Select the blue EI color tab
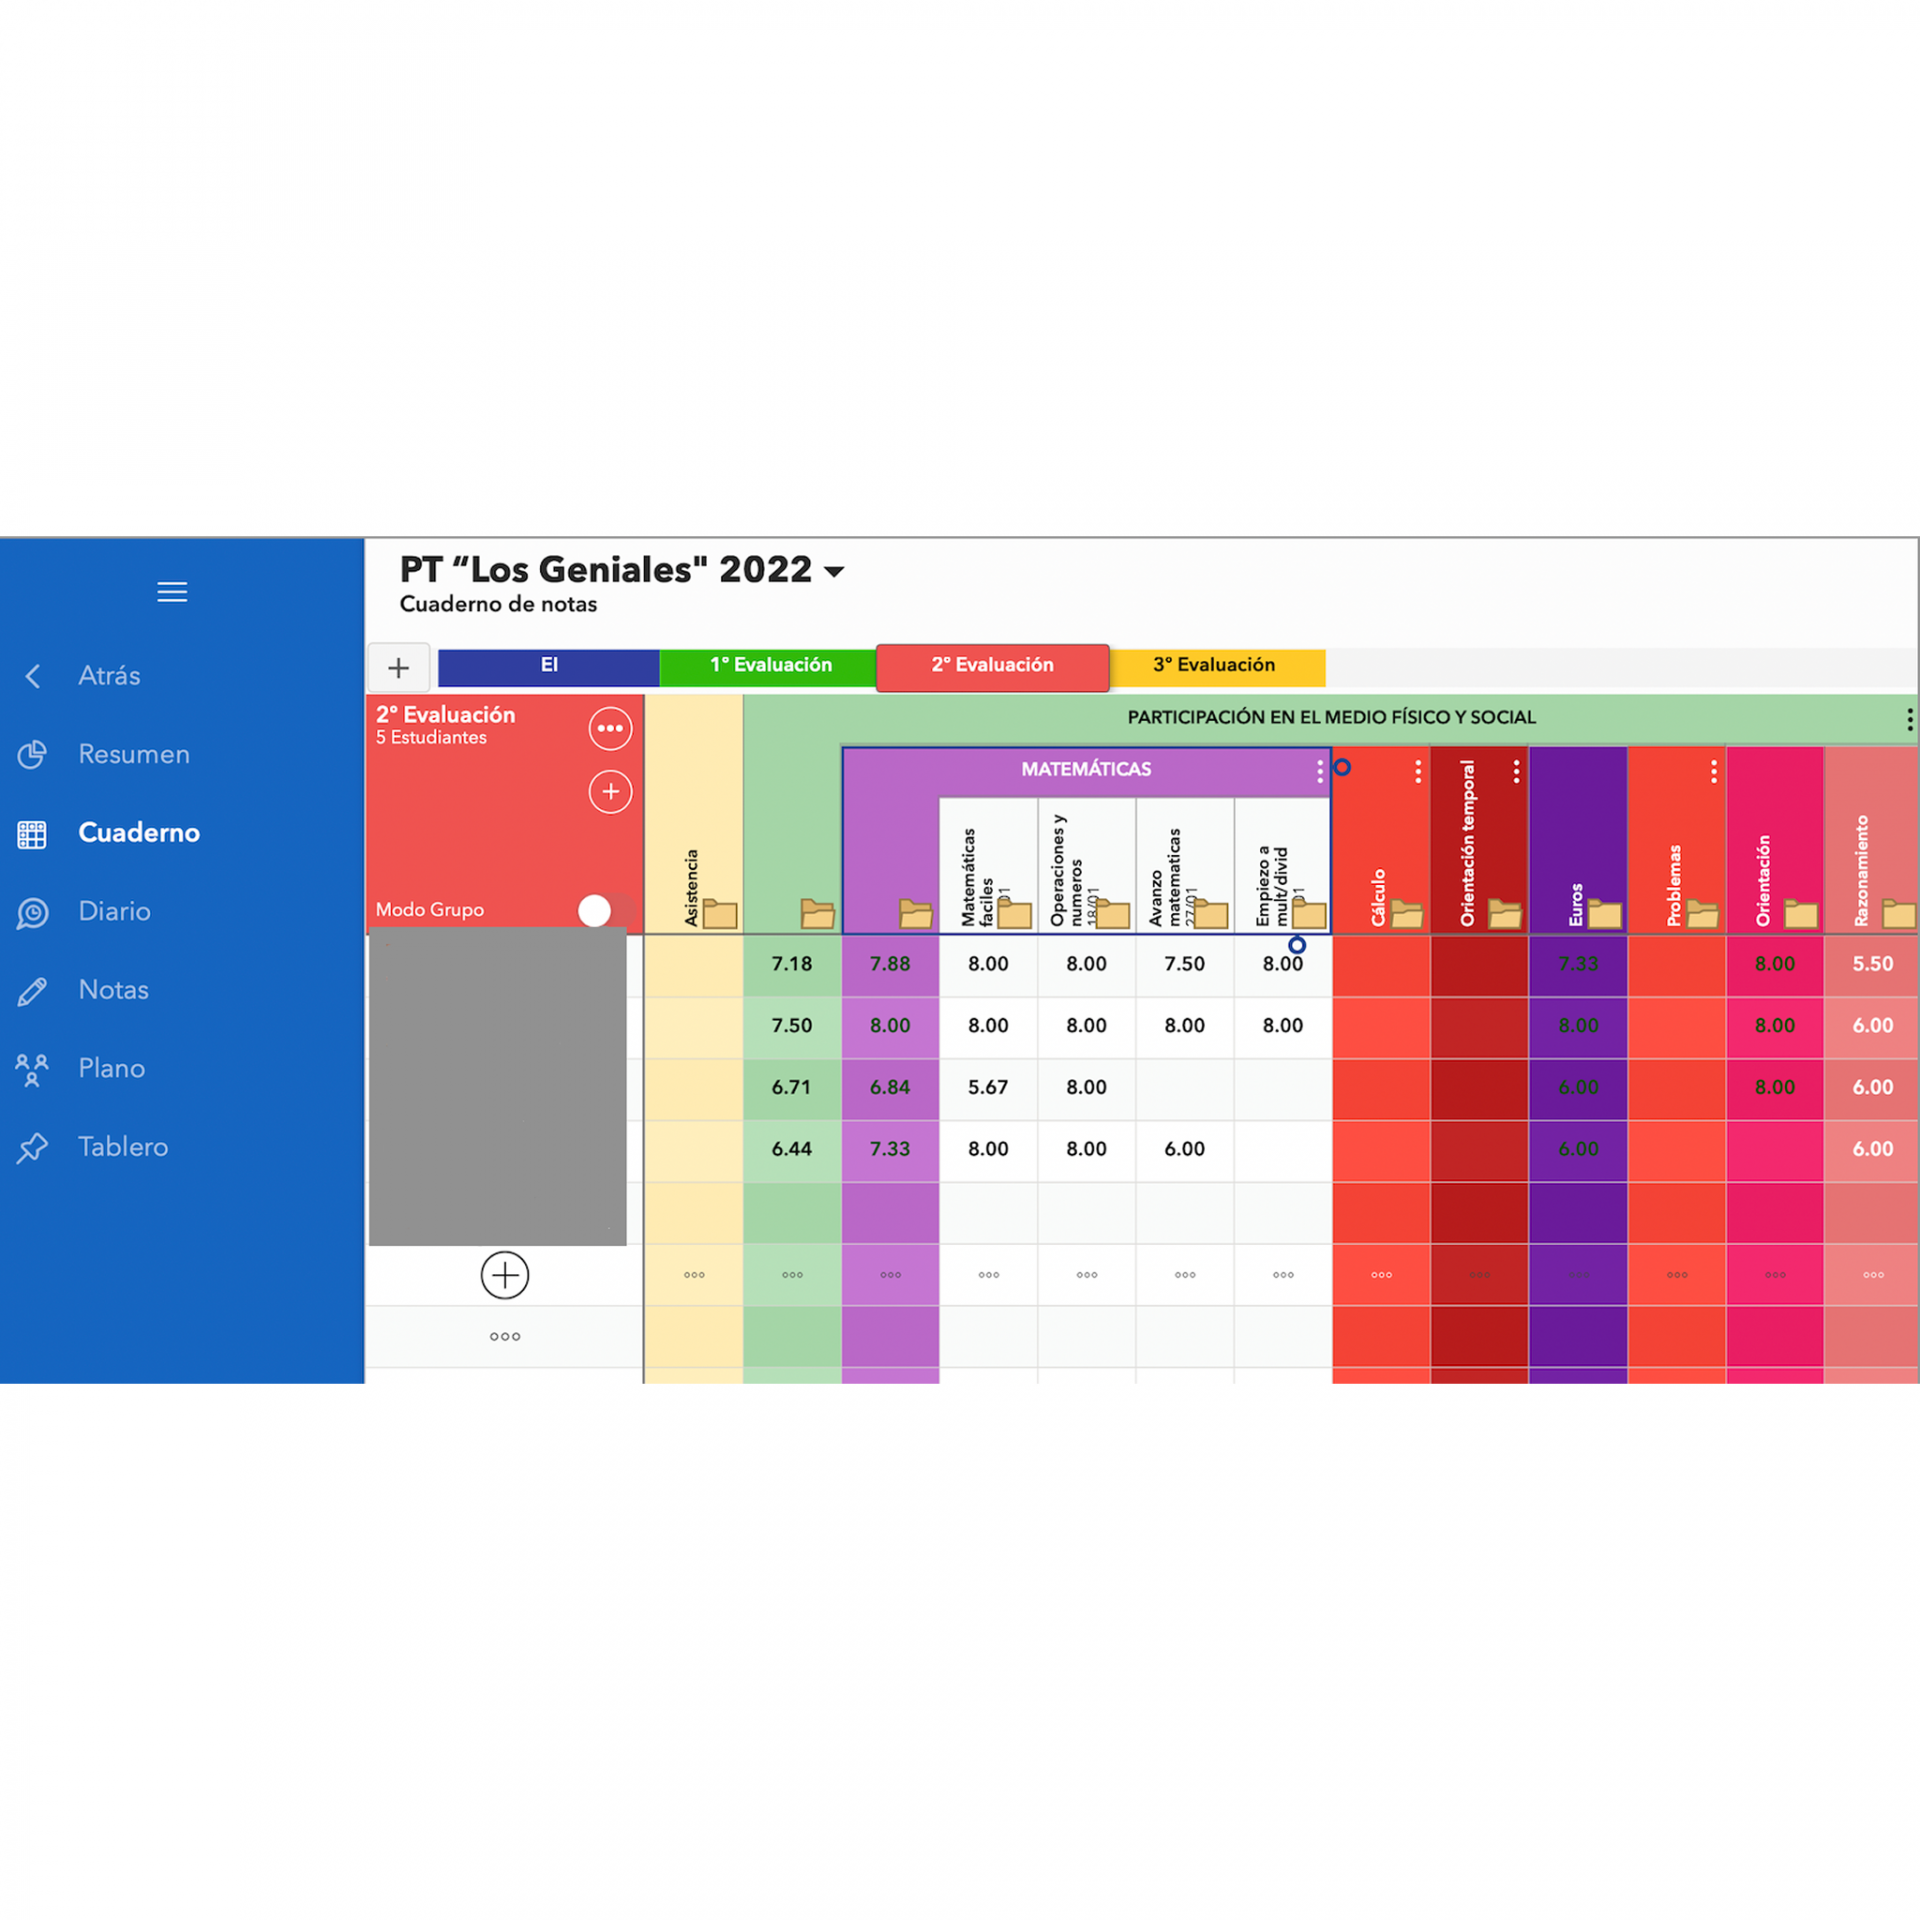Viewport: 1920px width, 1920px height. tap(548, 666)
